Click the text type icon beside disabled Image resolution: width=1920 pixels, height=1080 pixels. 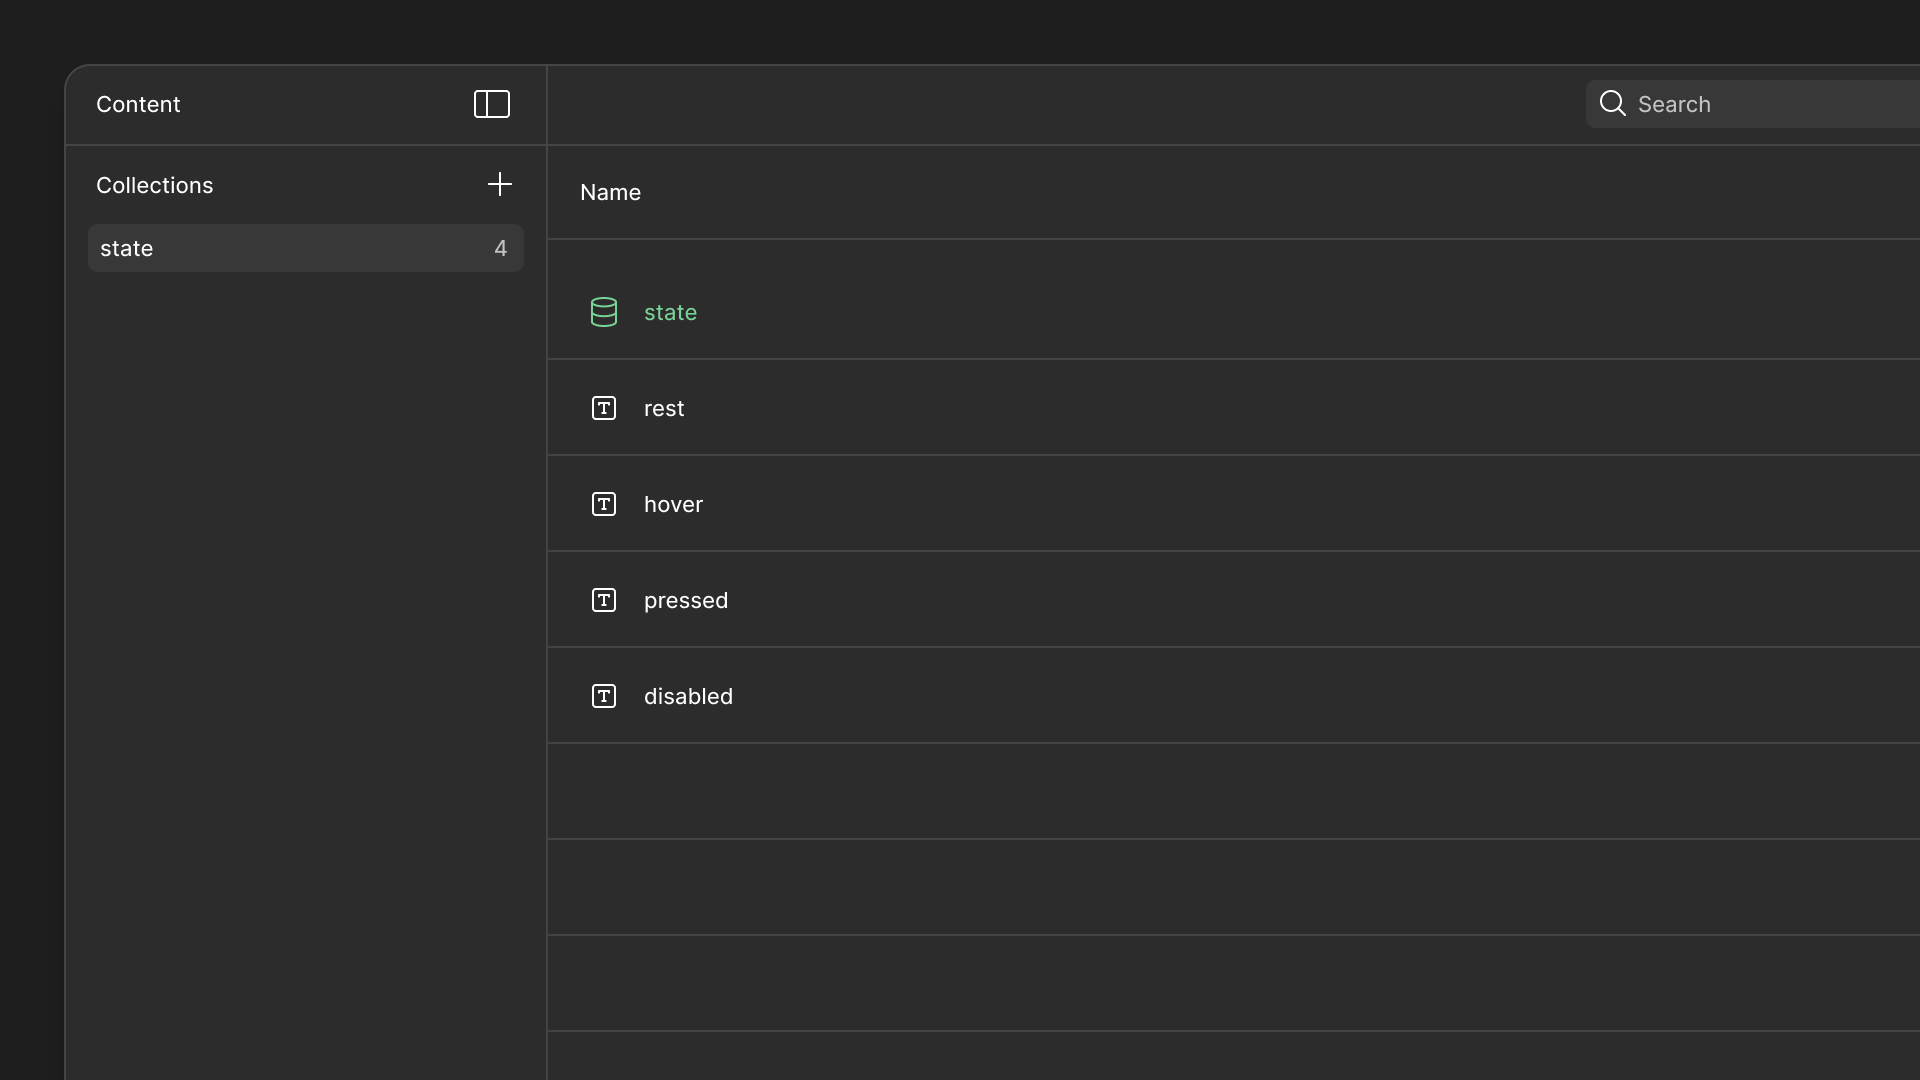[x=604, y=696]
